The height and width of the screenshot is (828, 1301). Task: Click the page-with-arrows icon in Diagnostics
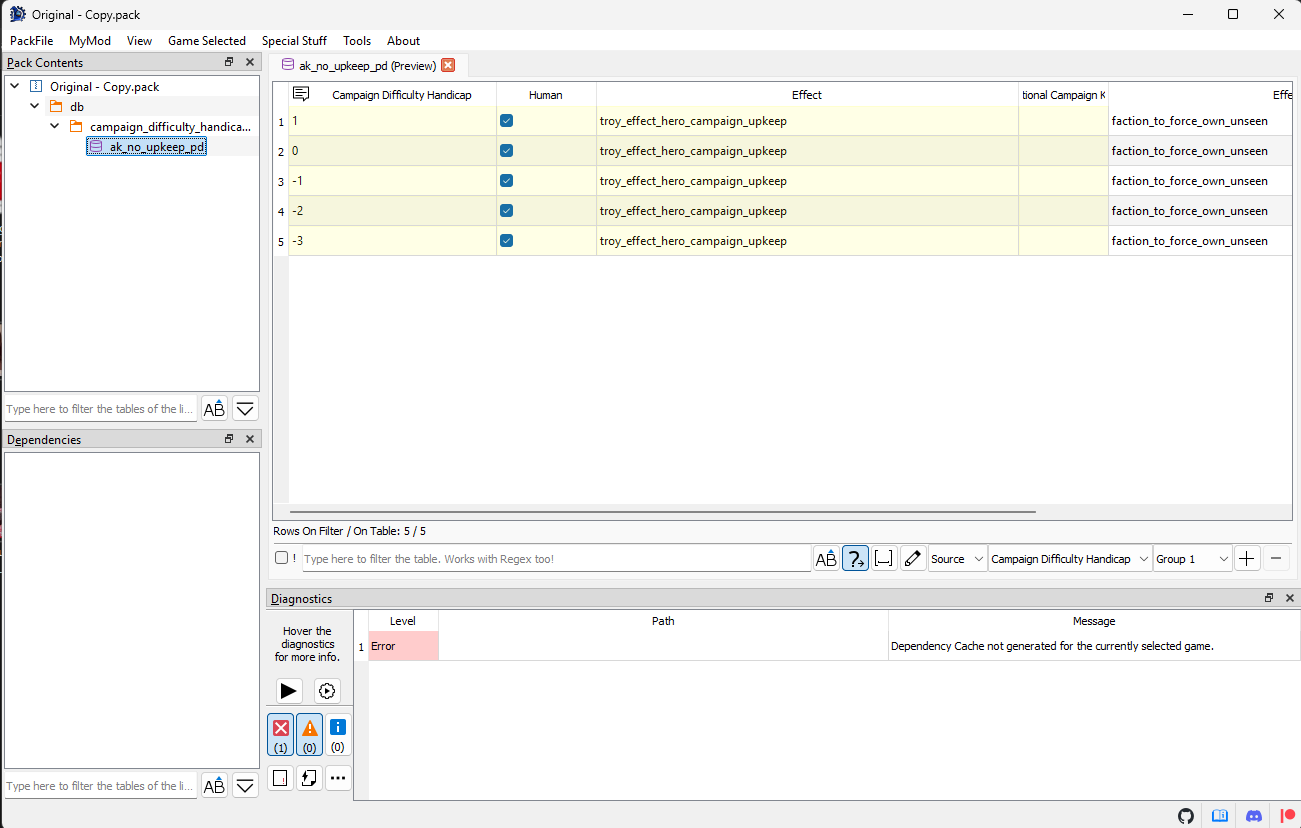pos(310,777)
